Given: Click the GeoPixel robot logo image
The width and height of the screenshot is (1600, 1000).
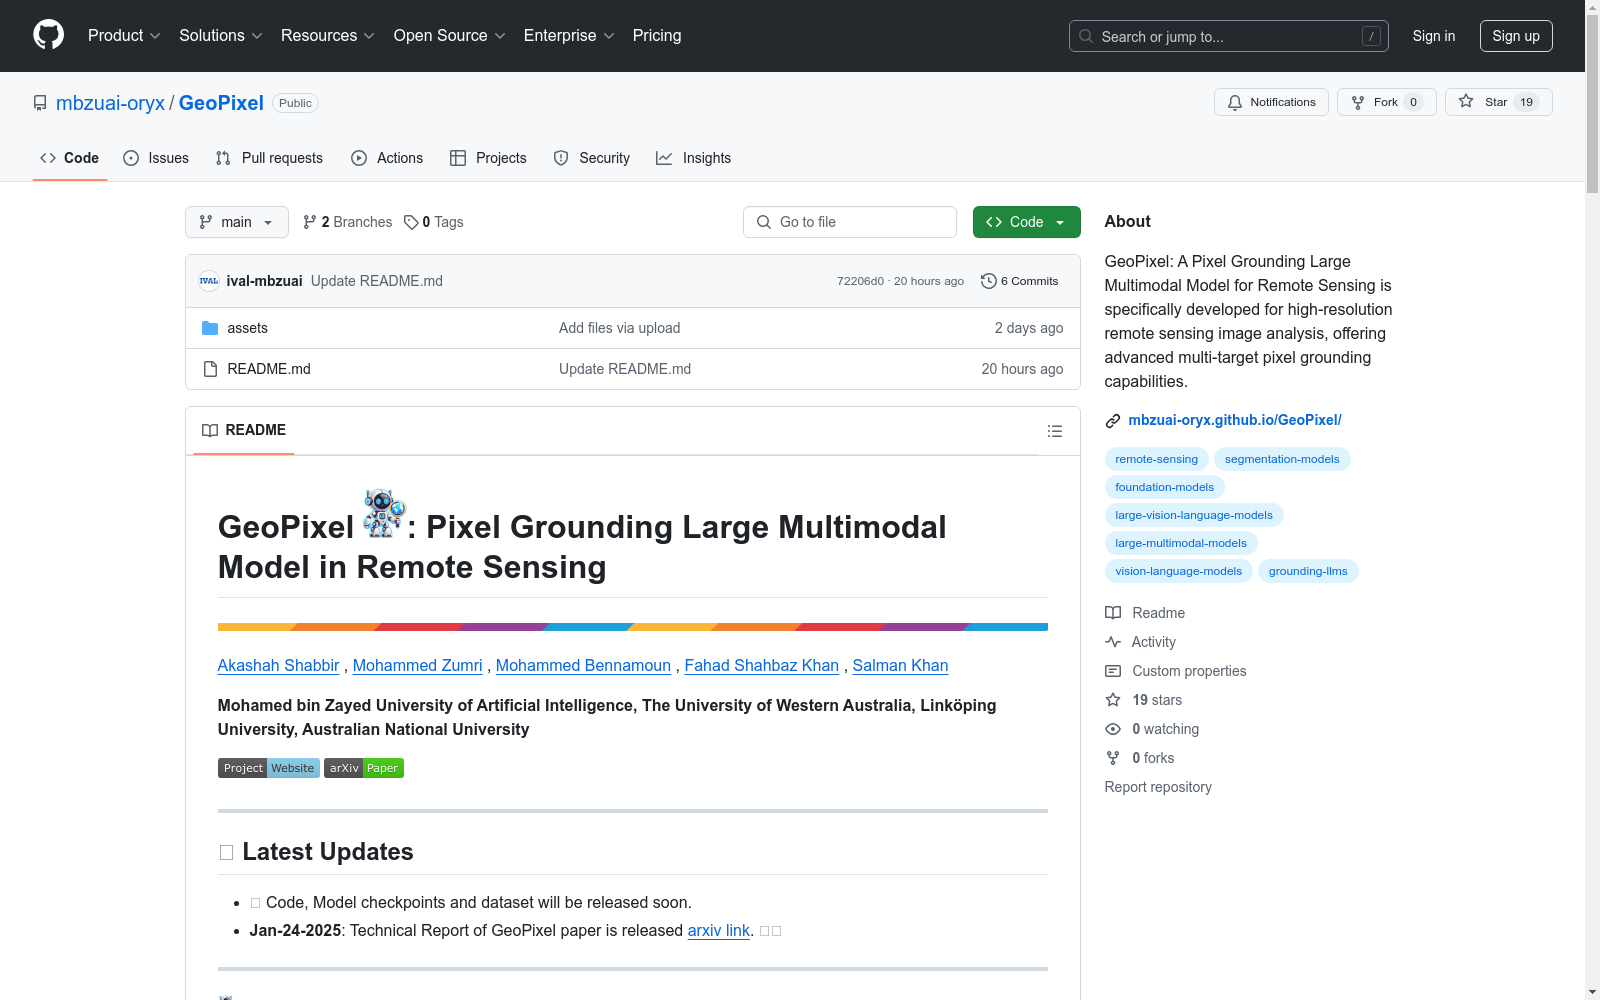Looking at the screenshot, I should 384,513.
